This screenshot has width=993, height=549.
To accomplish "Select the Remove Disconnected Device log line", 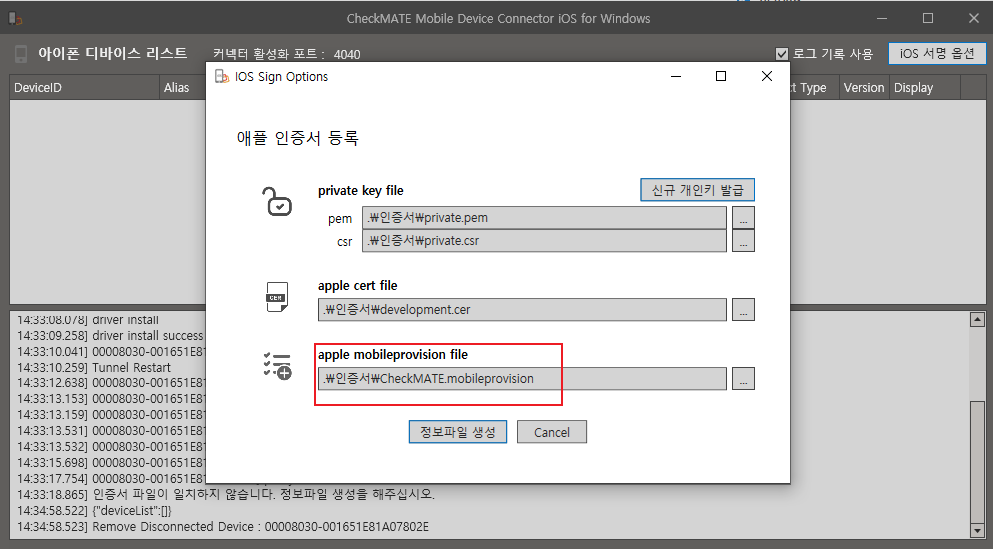I will (223, 527).
